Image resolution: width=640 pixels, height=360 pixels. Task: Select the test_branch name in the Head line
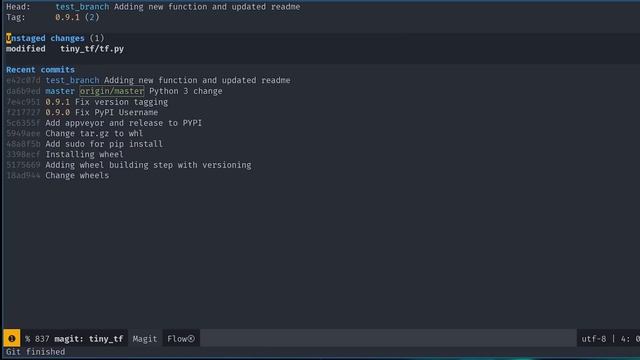click(82, 7)
